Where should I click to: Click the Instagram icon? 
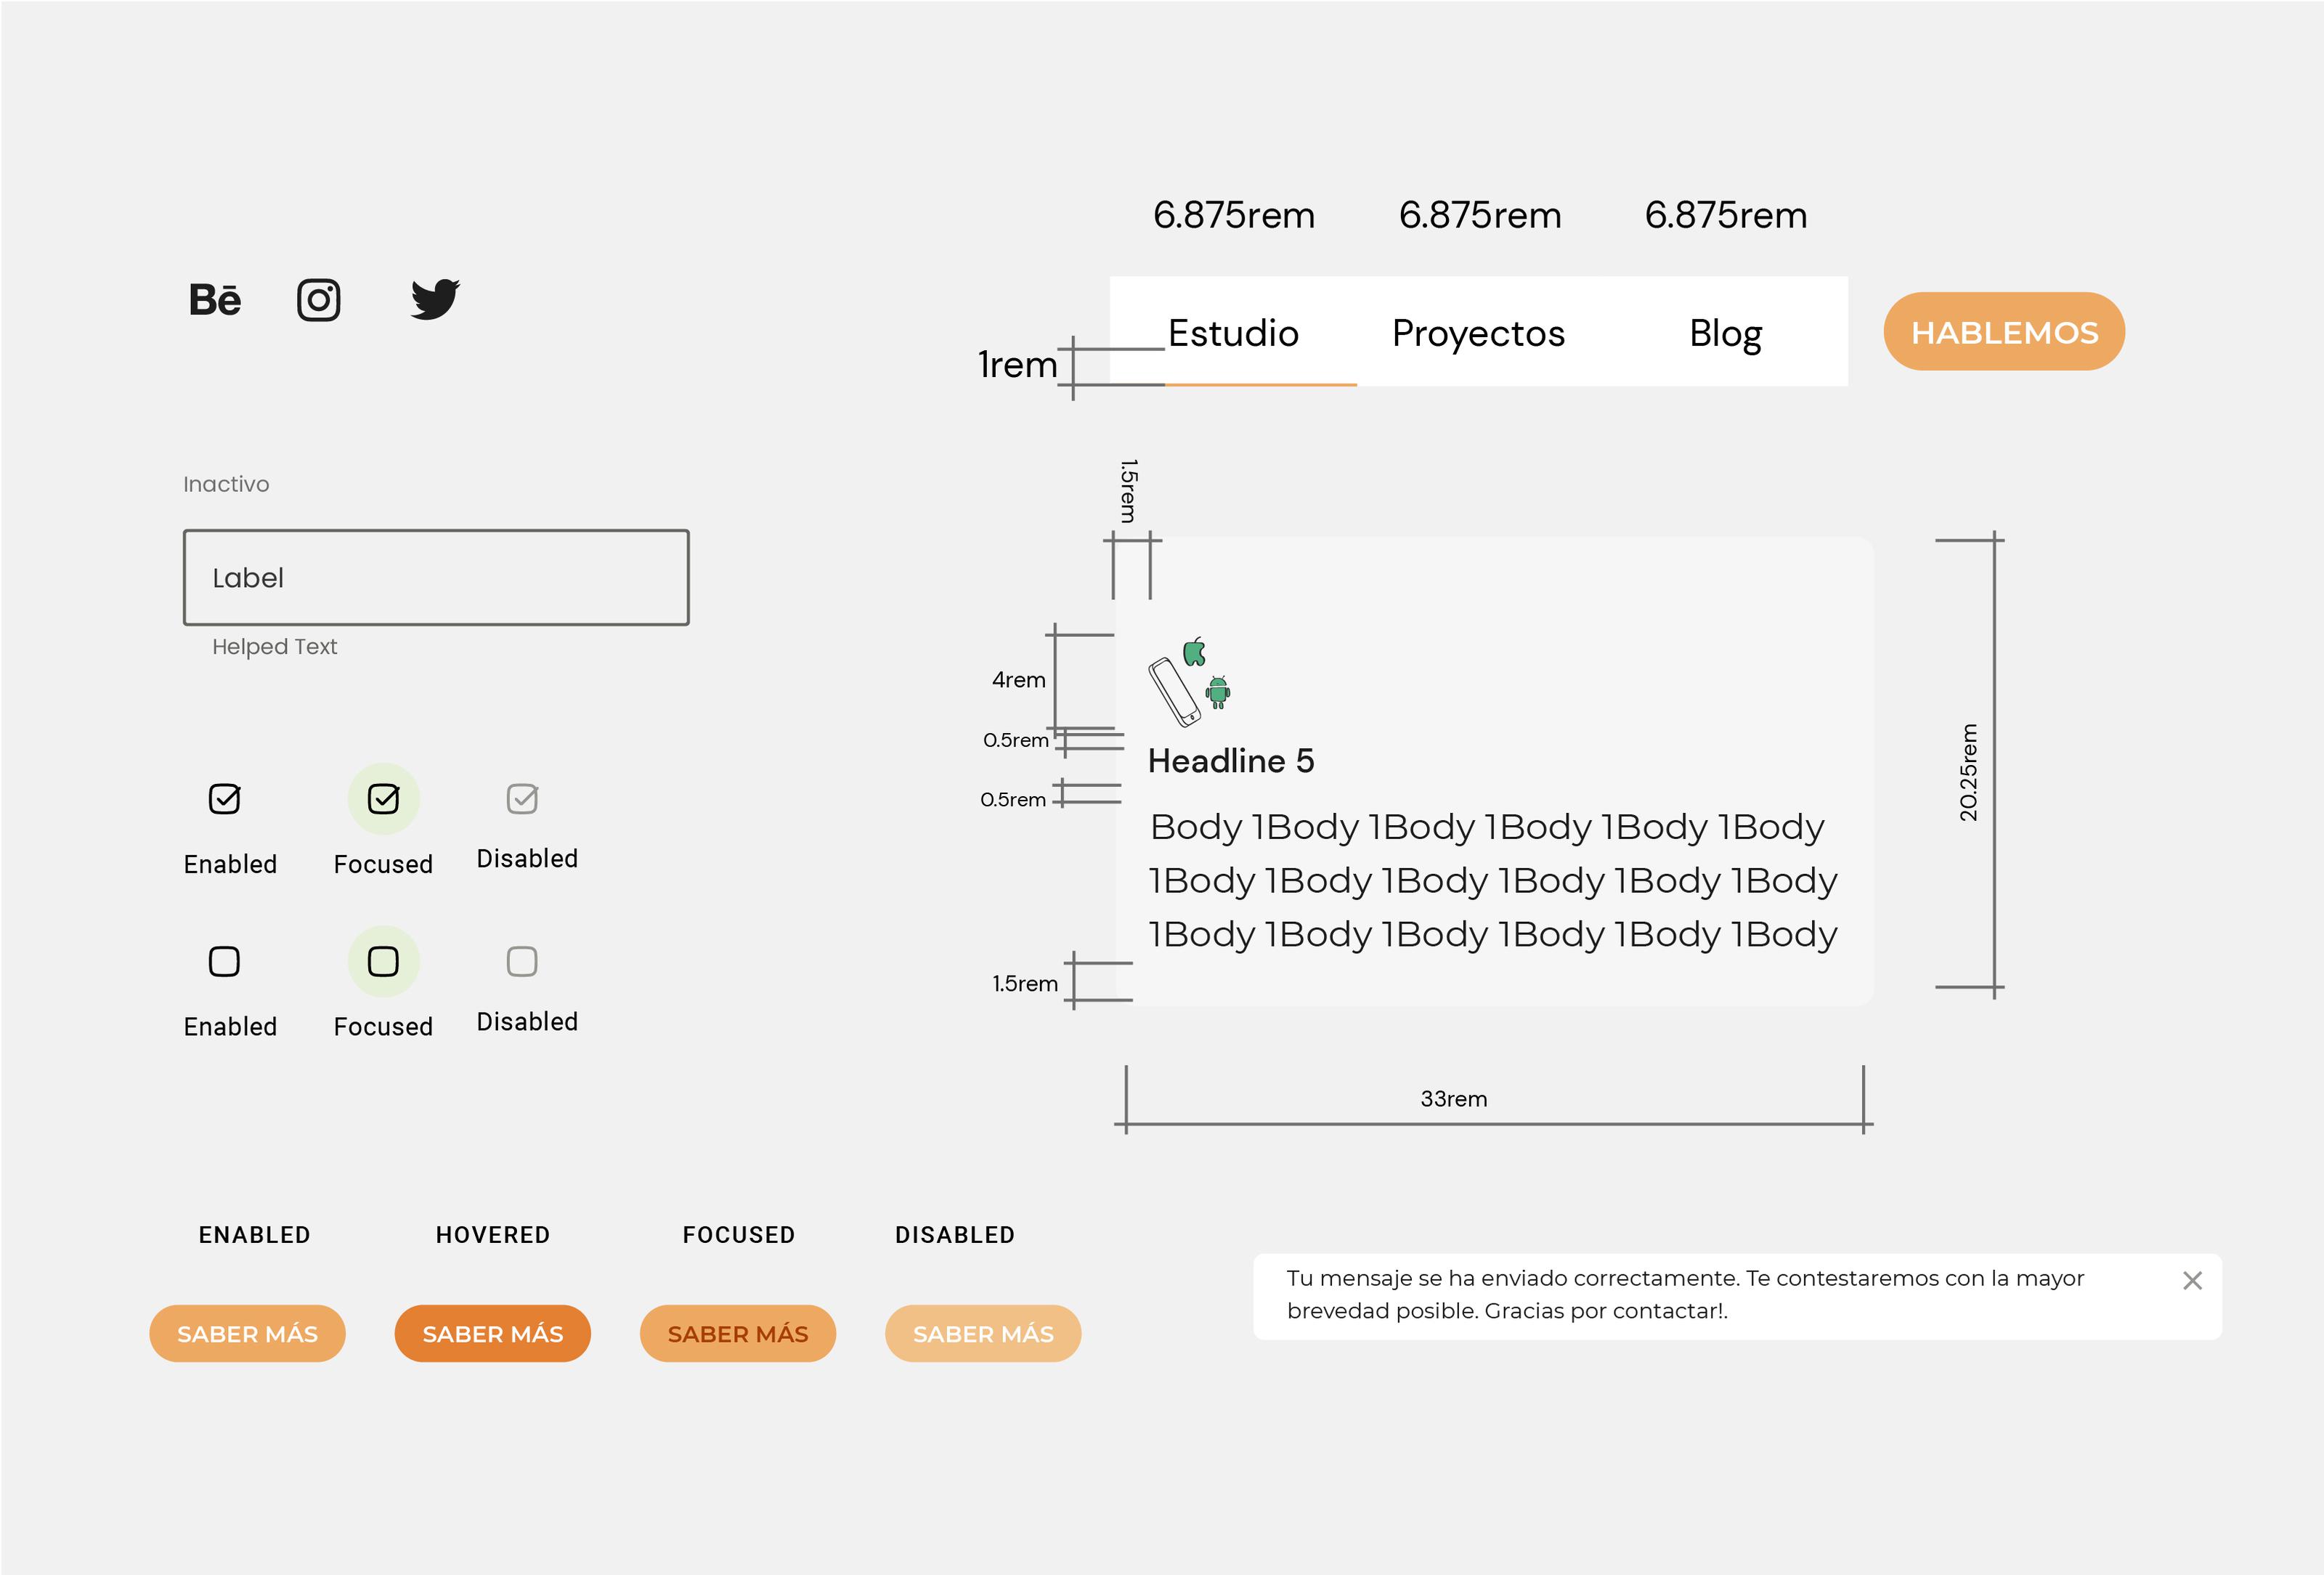[322, 299]
